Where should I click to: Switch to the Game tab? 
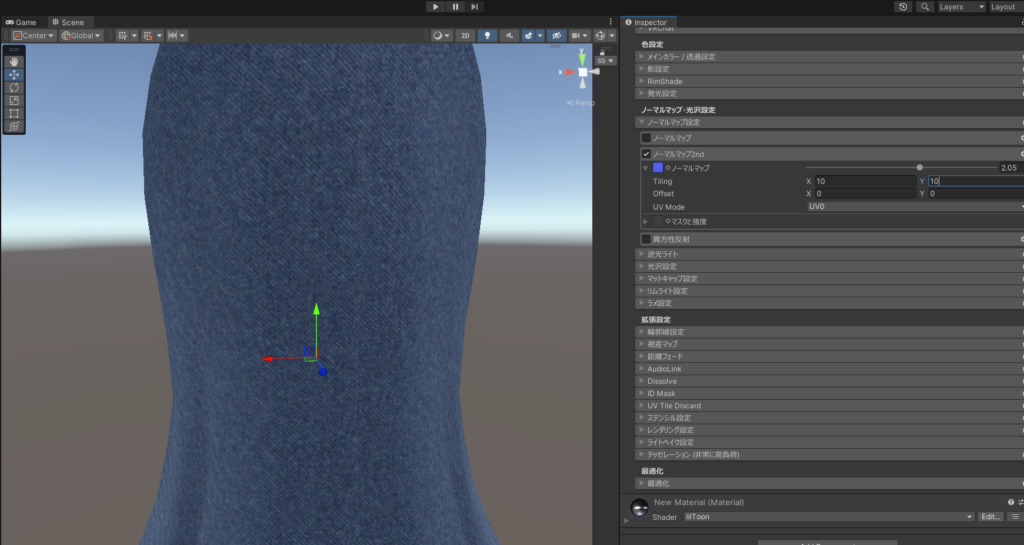pos(20,21)
